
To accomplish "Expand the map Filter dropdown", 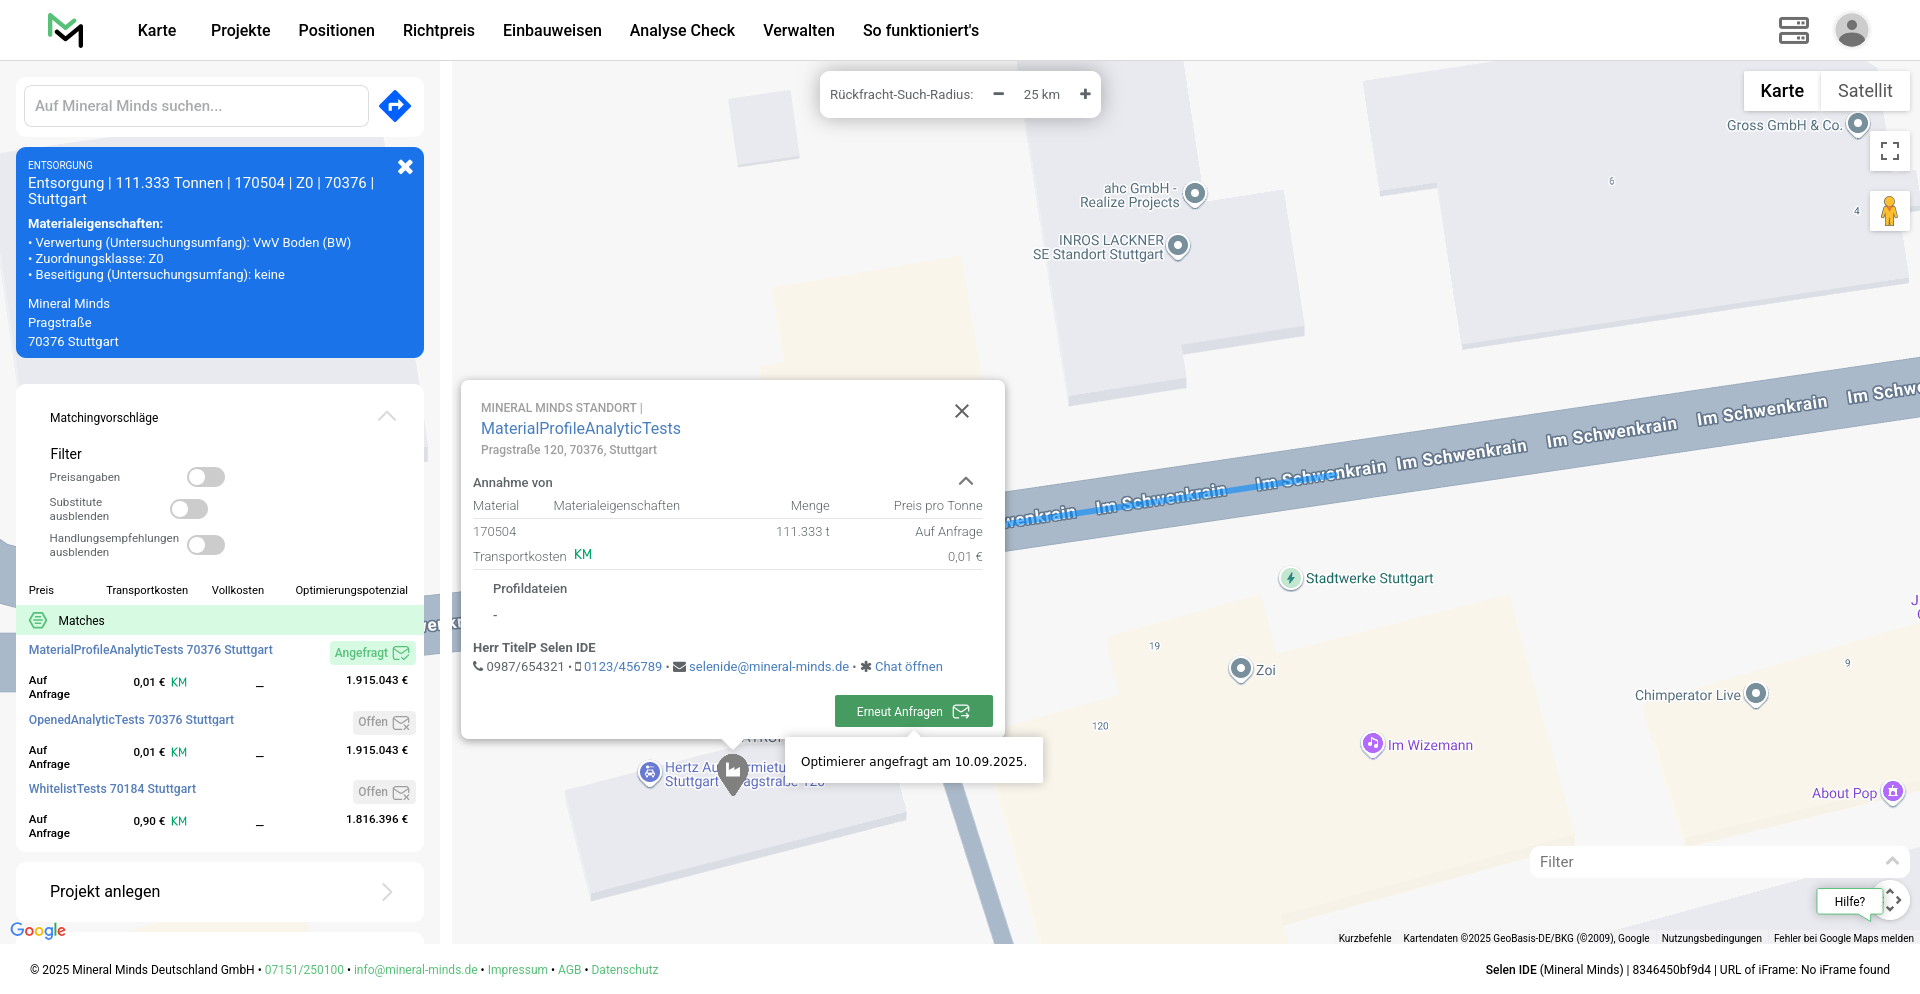I will [1891, 862].
